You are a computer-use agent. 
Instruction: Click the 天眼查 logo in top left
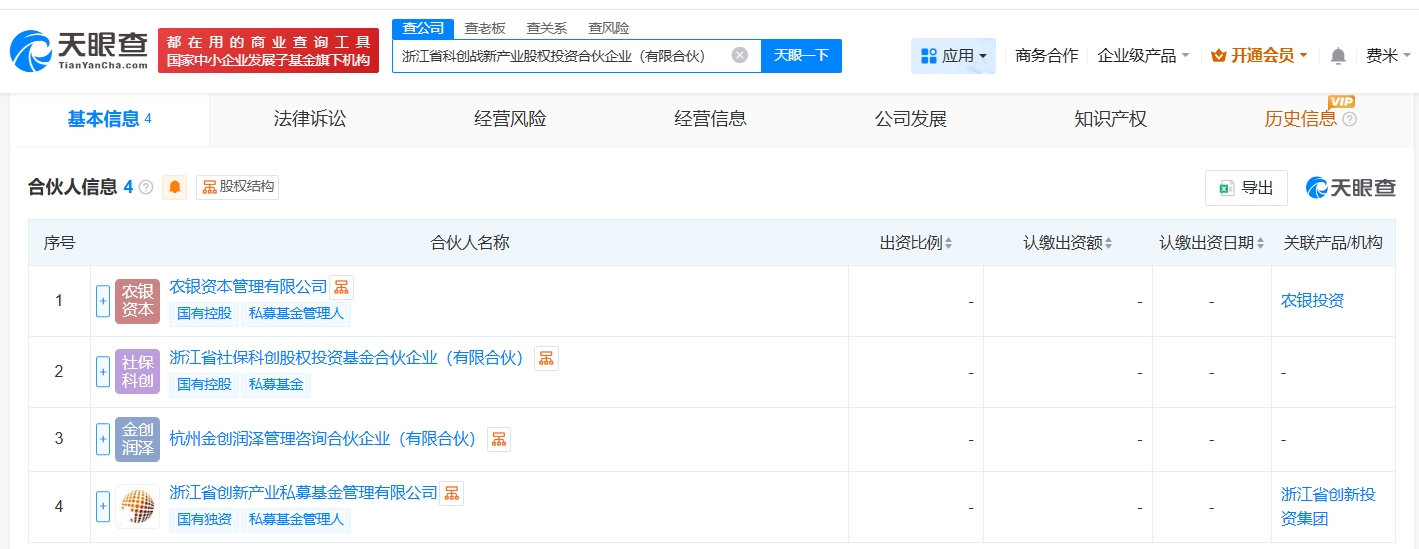pos(80,50)
